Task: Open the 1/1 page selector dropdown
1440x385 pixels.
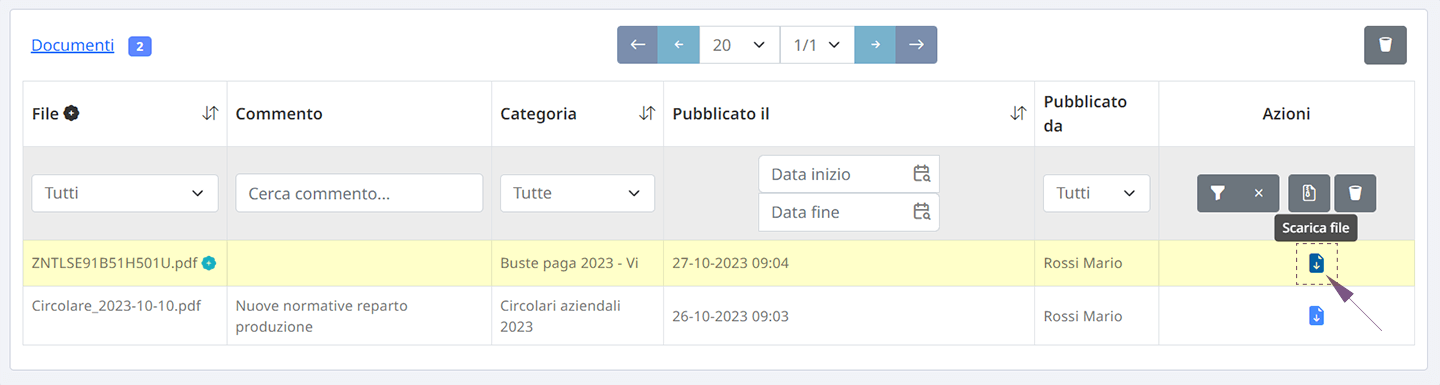Action: point(817,45)
